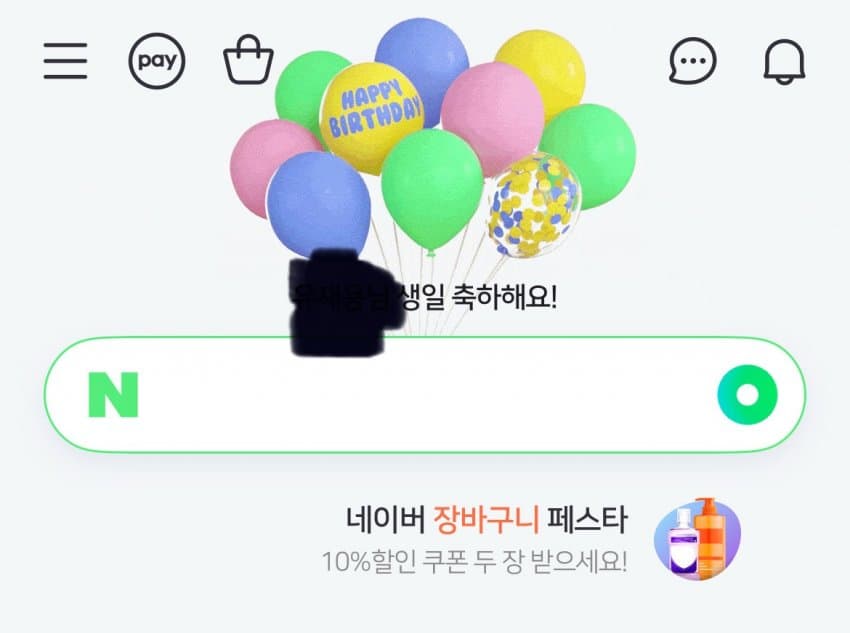Screen dimensions: 850x633
Task: Open the hamburger menu
Action: (x=66, y=61)
